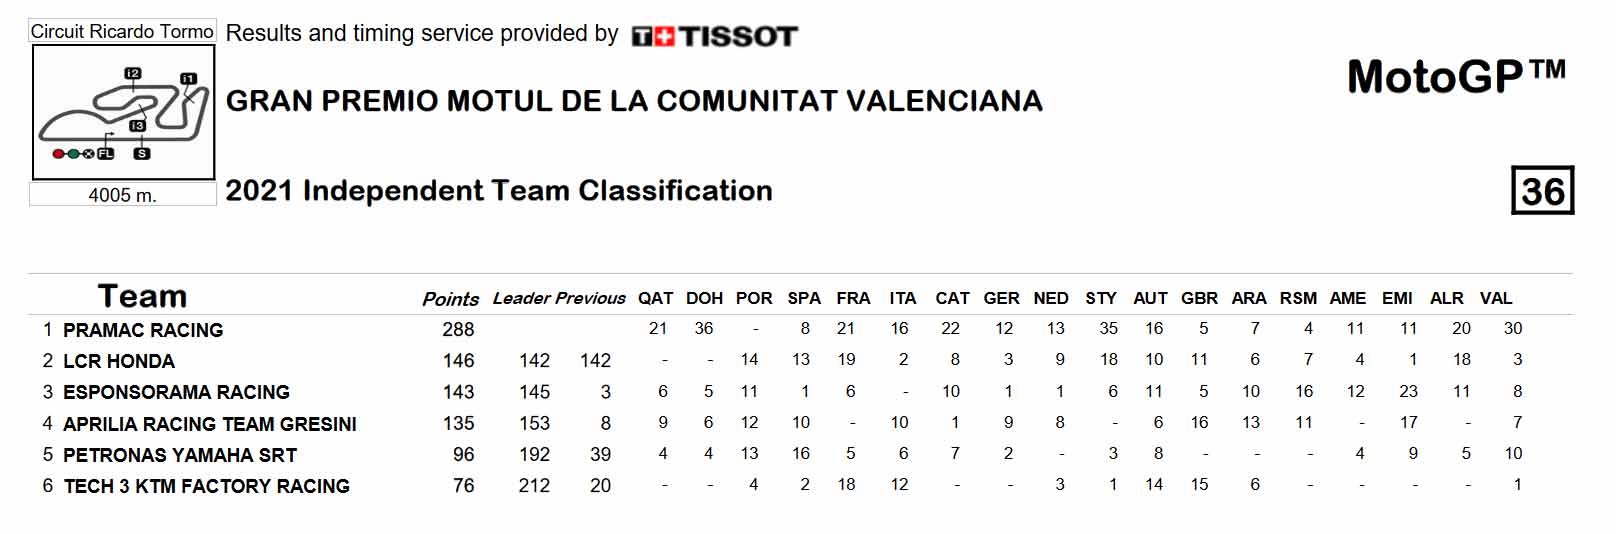The height and width of the screenshot is (534, 1616).
Task: Click TECH 3 KTM FACTORY RACING
Action: tap(207, 486)
